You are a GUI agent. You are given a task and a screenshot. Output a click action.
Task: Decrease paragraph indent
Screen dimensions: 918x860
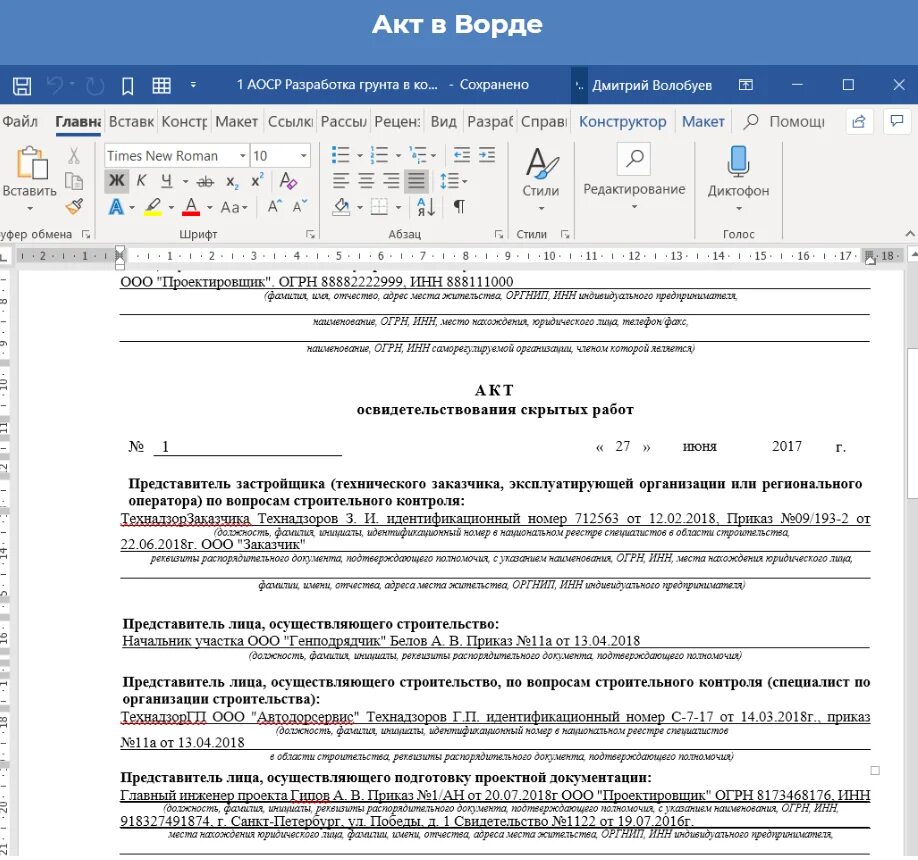(x=461, y=155)
